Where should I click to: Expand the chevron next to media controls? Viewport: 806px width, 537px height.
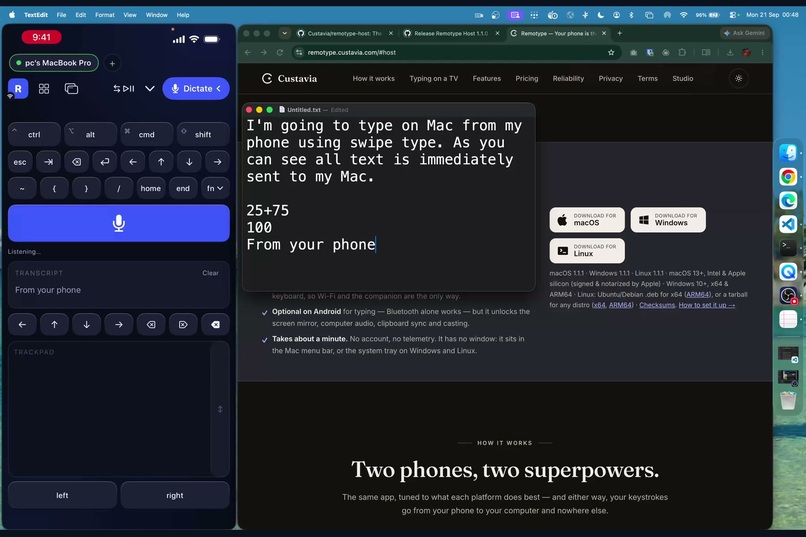[x=150, y=88]
